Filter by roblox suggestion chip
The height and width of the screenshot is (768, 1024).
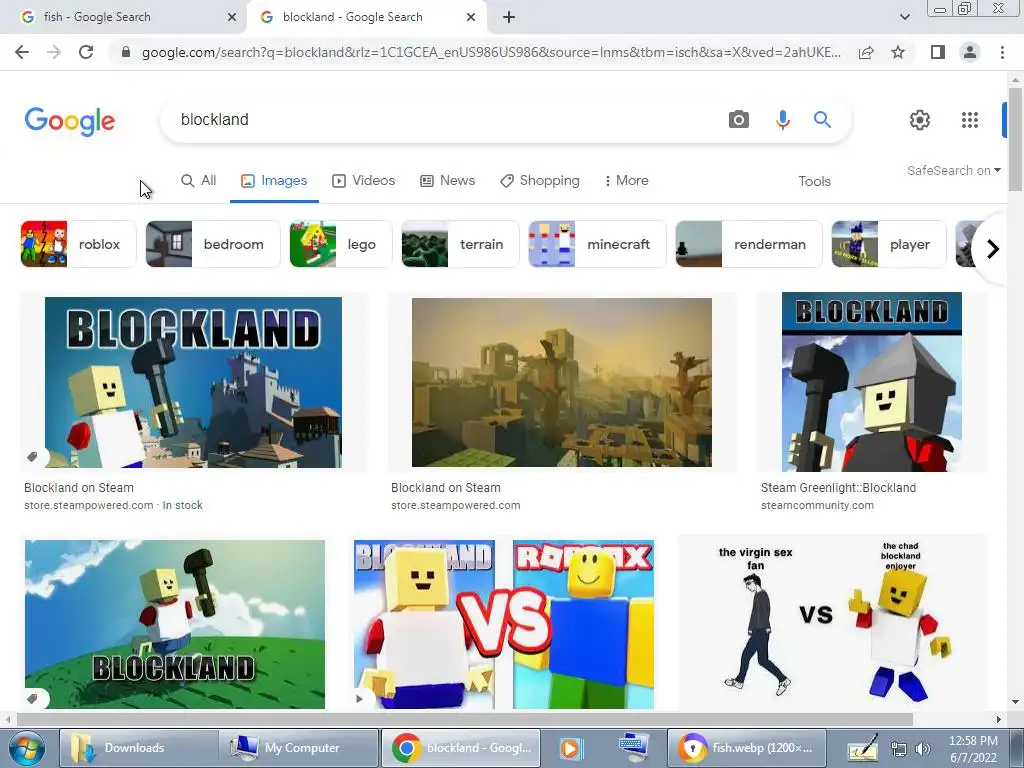click(x=78, y=244)
